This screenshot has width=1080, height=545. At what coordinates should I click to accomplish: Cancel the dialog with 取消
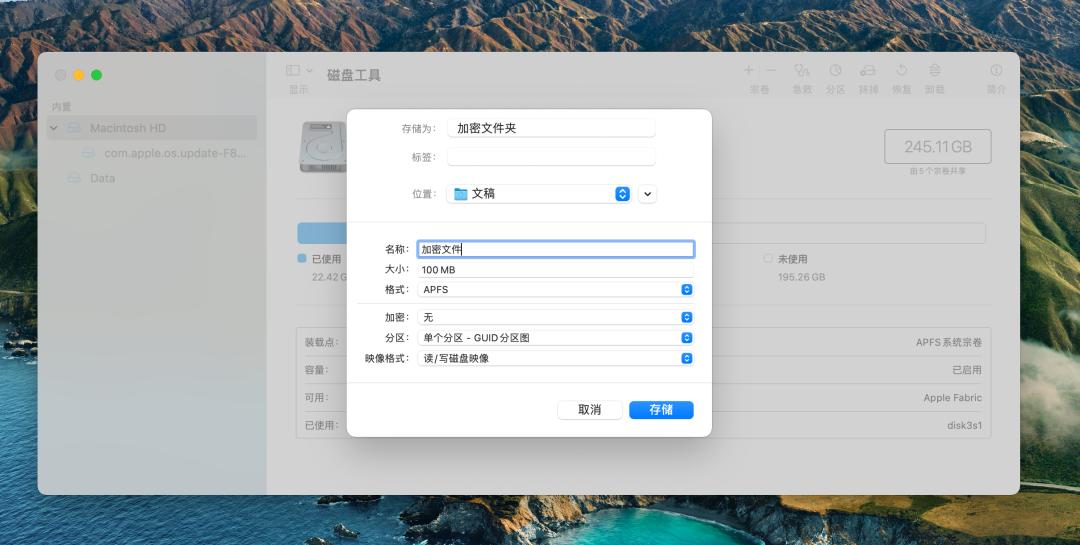pyautogui.click(x=590, y=410)
